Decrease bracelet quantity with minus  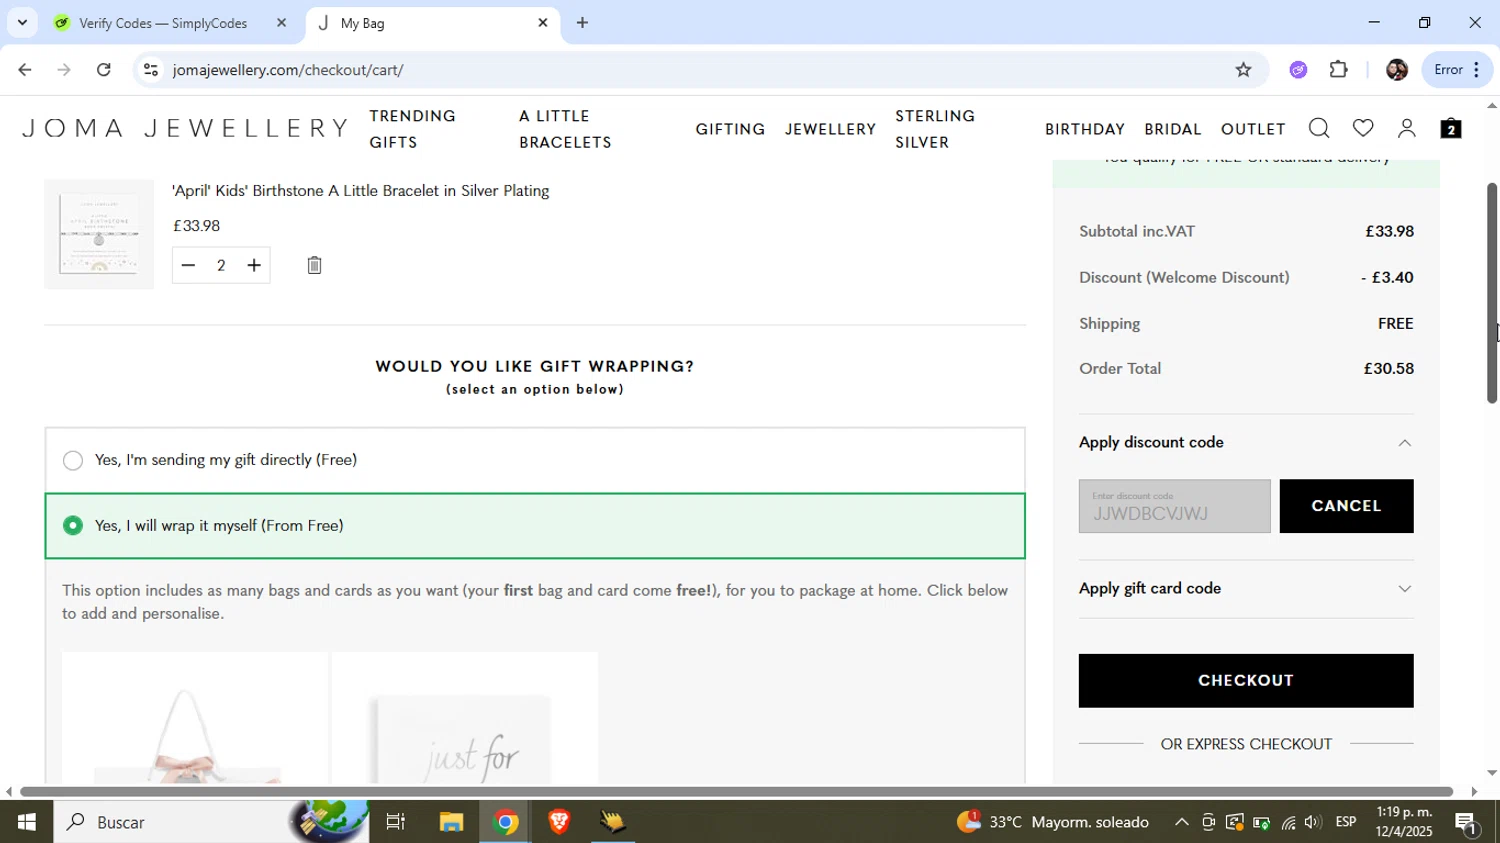pos(188,265)
